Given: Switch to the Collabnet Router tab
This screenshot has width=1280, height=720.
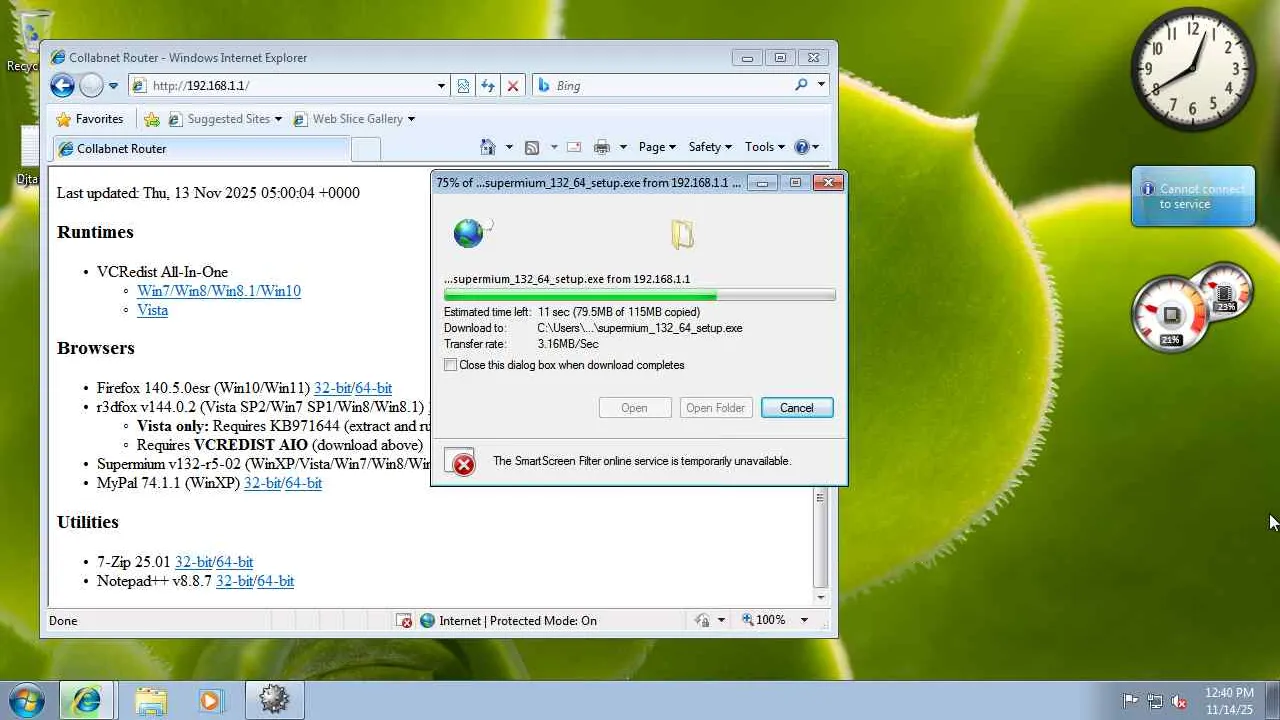Looking at the screenshot, I should click(x=201, y=149).
